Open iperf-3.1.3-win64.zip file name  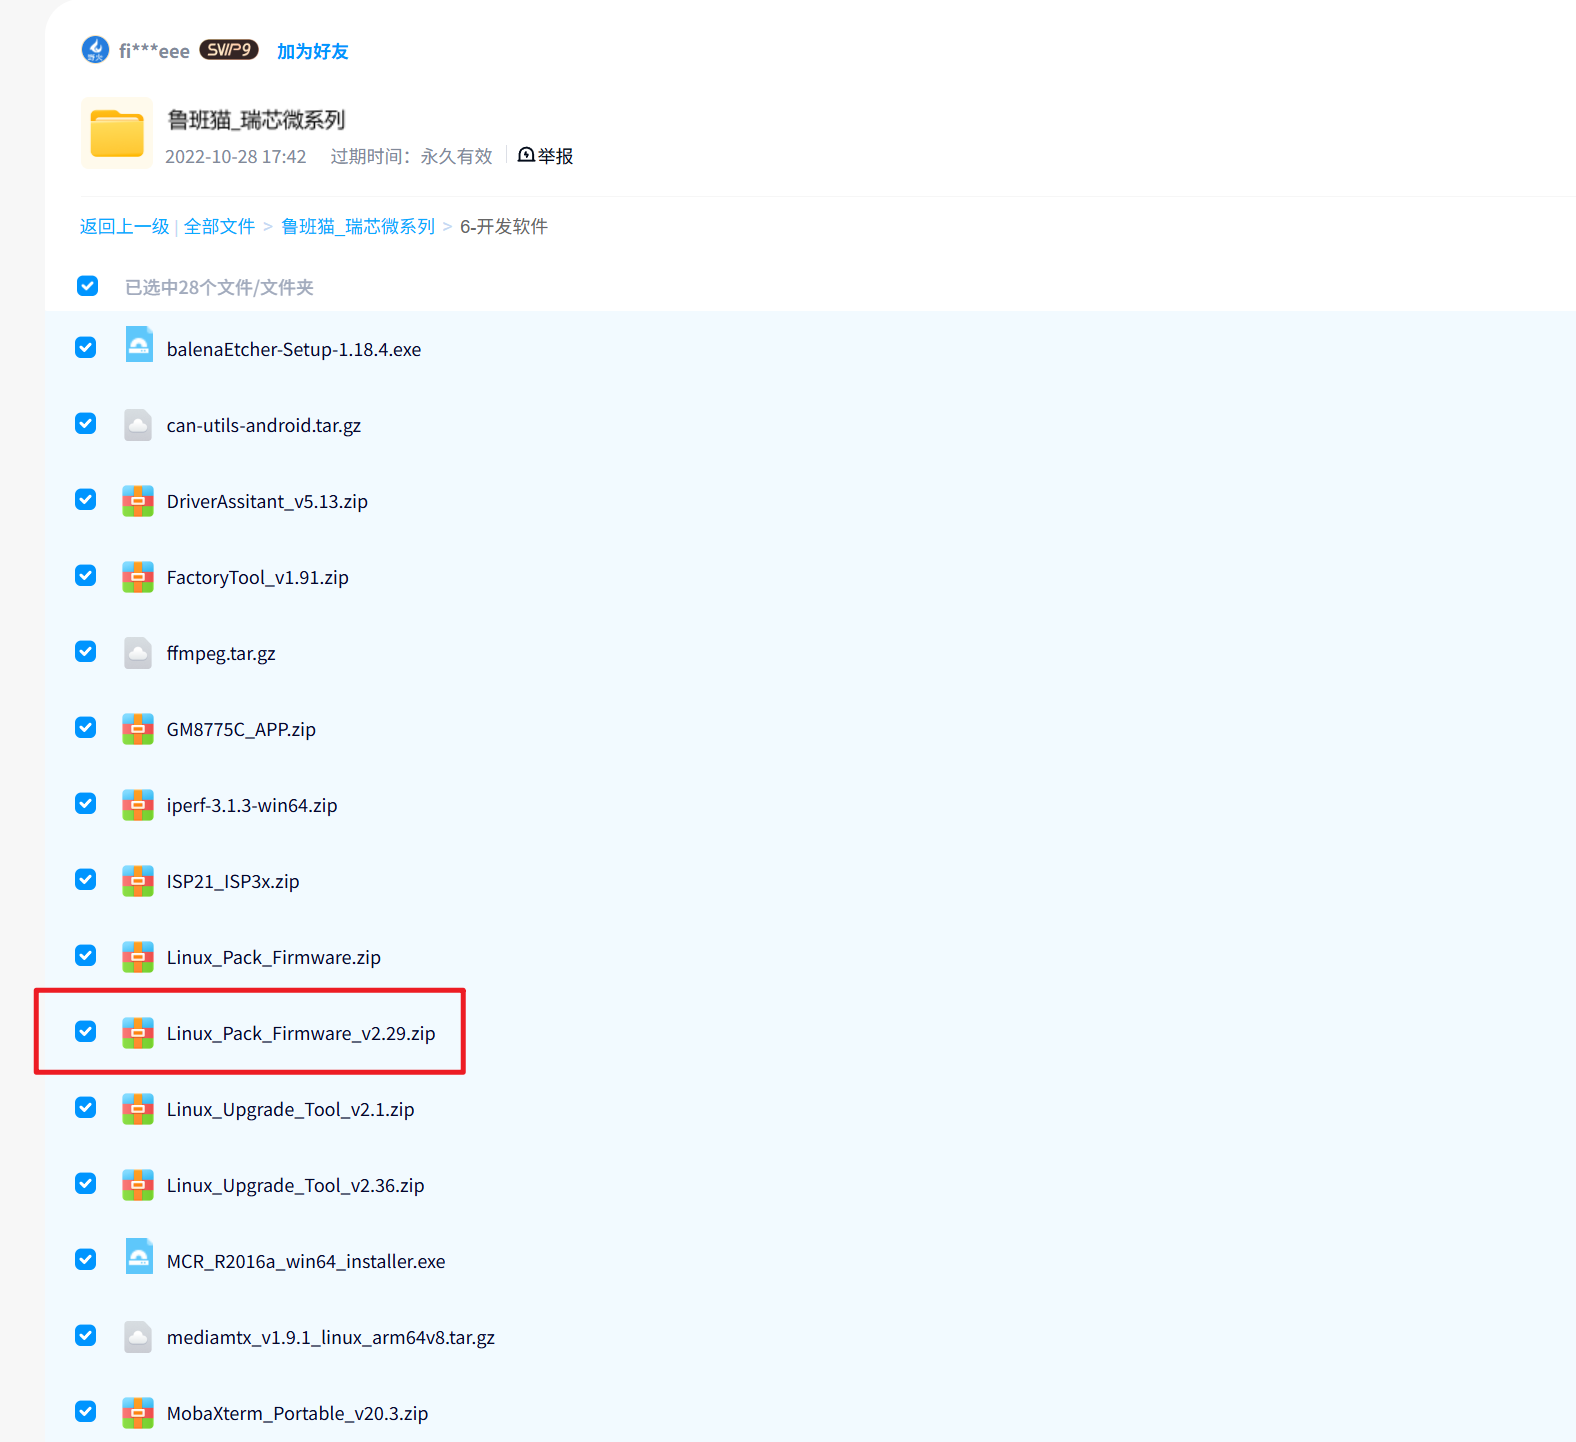pyautogui.click(x=252, y=805)
